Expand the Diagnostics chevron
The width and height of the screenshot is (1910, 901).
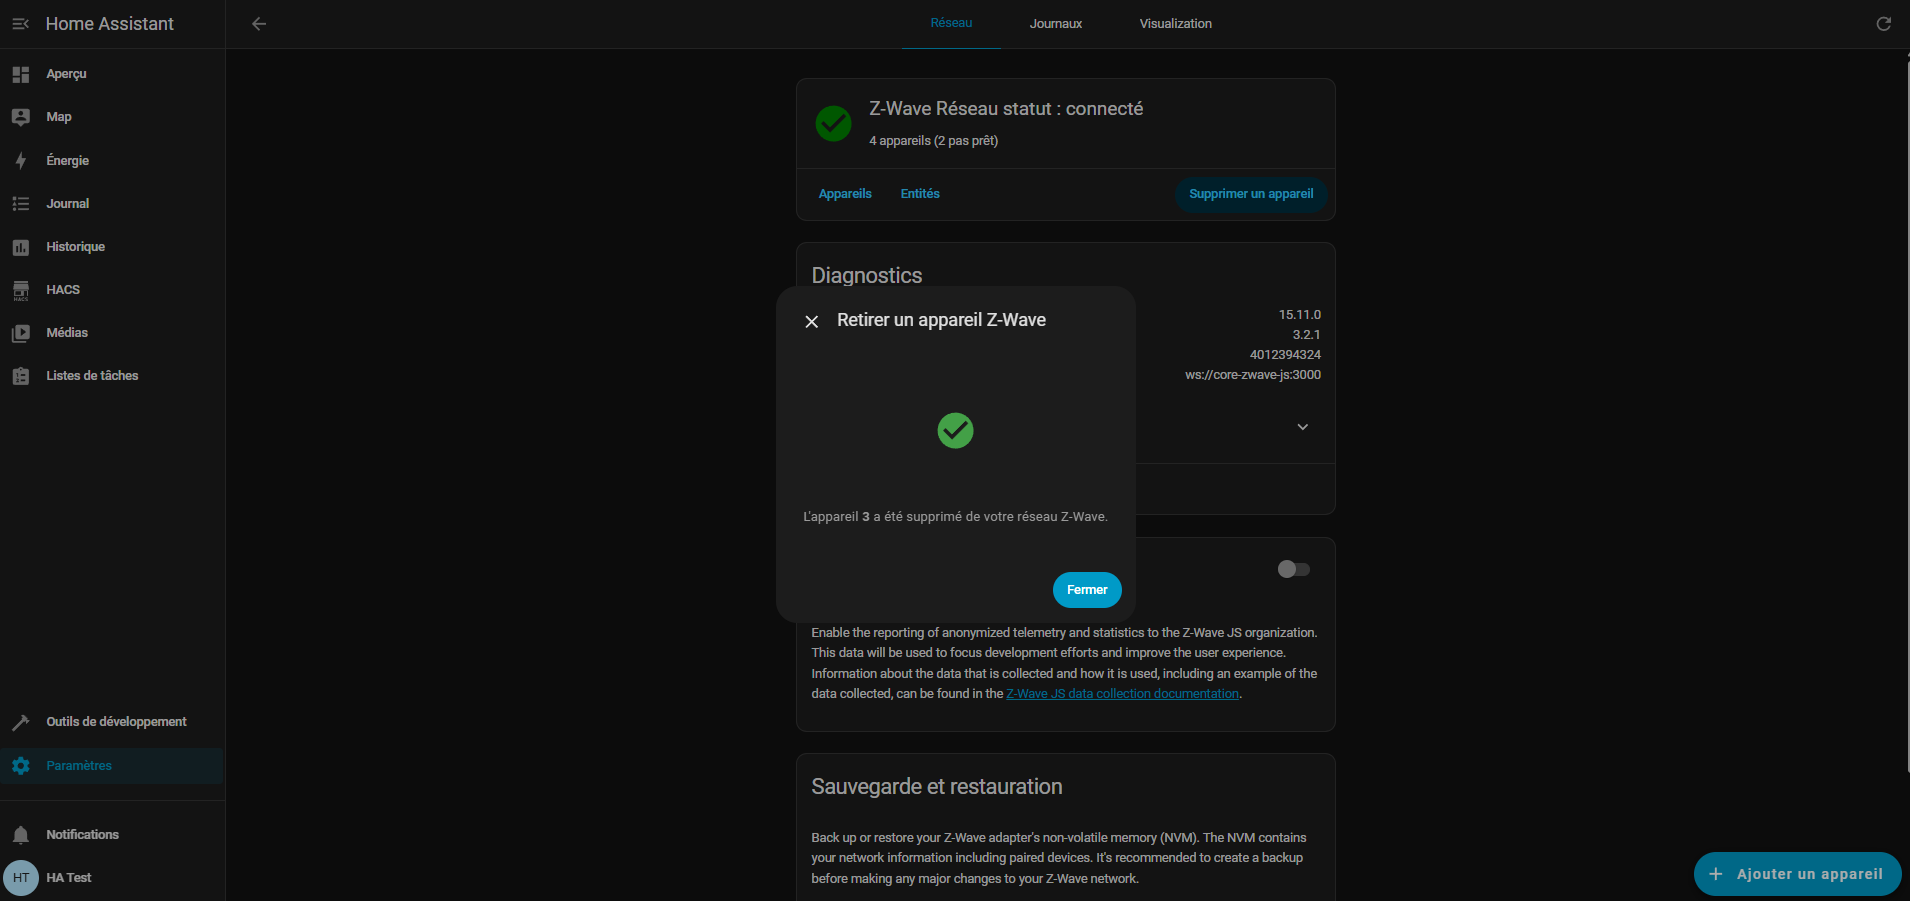(1303, 427)
